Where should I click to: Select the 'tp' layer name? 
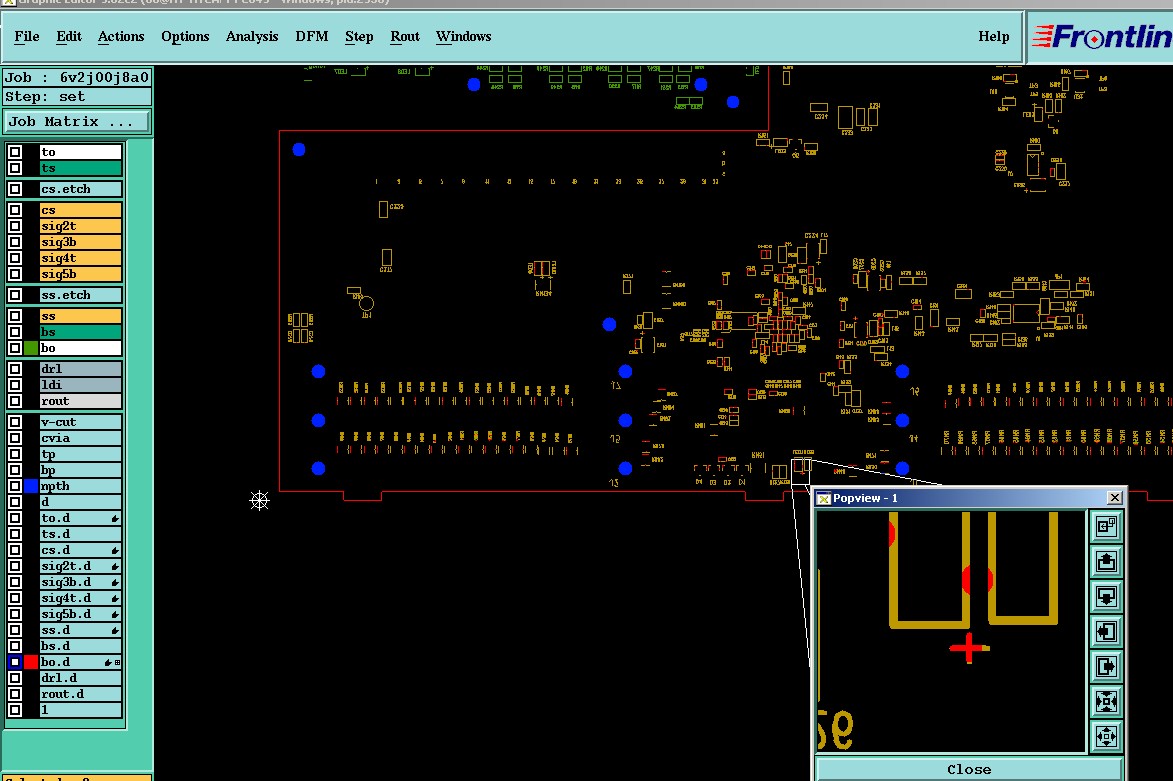point(81,455)
